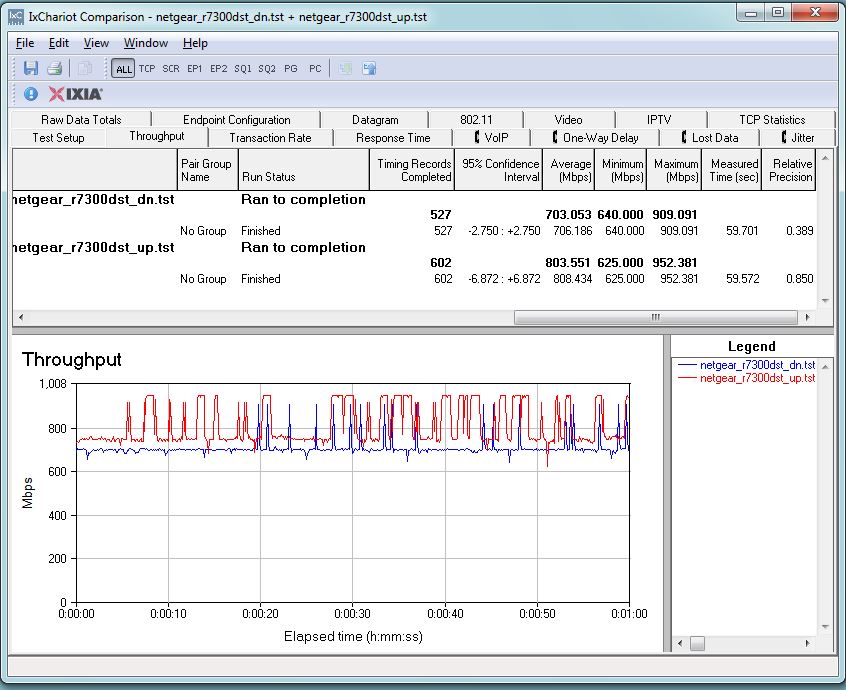The width and height of the screenshot is (846, 690).
Task: Switch to the Raw Data Totals tab
Action: click(x=81, y=120)
